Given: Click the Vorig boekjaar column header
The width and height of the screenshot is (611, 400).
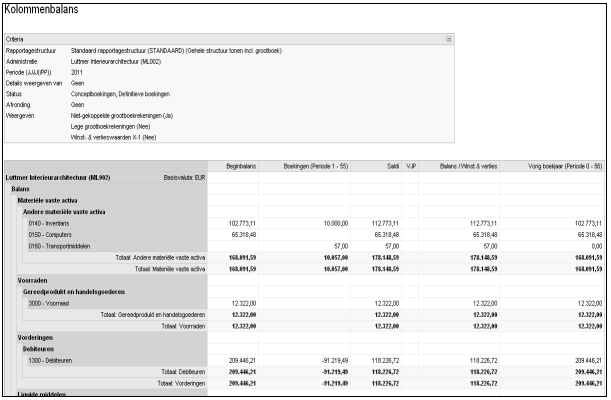Looking at the screenshot, I should [560, 166].
